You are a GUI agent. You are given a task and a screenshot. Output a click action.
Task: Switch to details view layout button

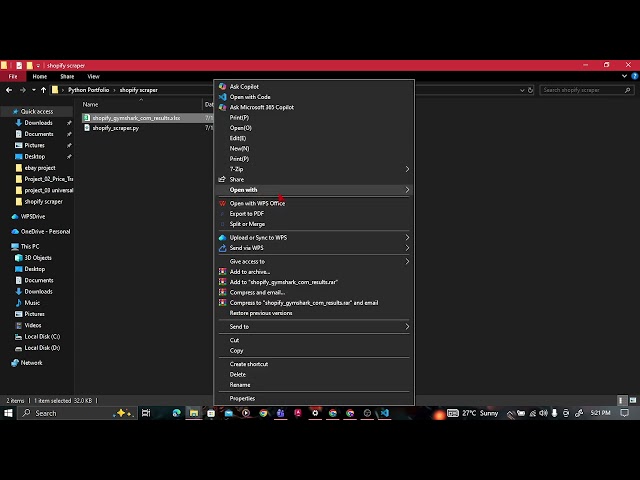tap(621, 401)
